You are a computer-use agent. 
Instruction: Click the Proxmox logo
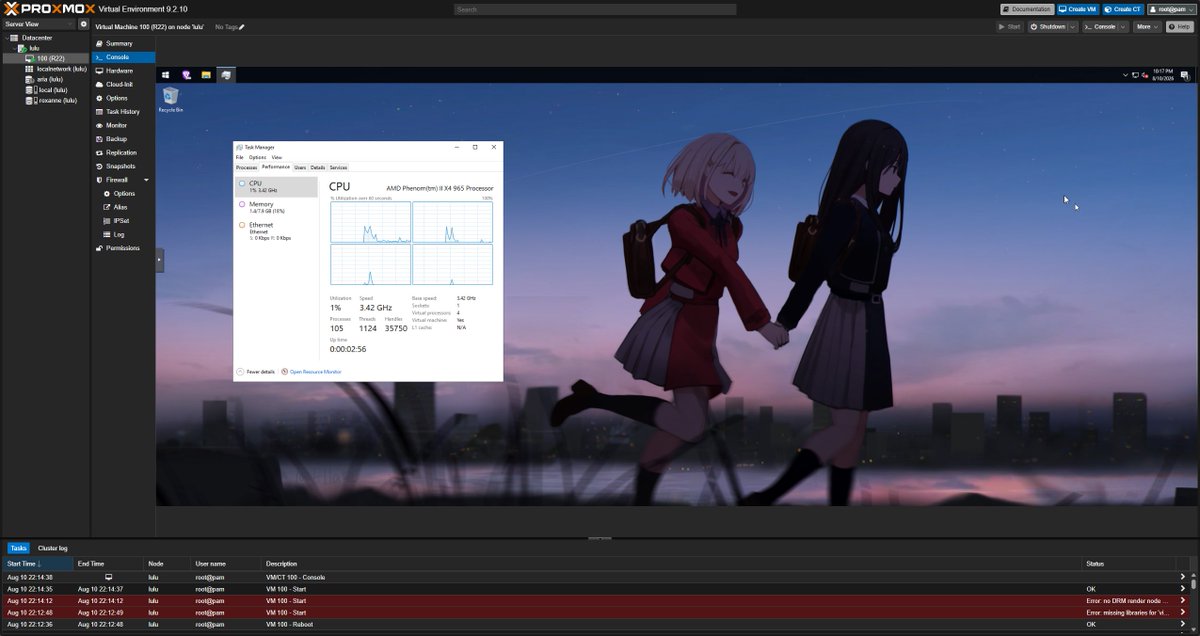coord(49,8)
